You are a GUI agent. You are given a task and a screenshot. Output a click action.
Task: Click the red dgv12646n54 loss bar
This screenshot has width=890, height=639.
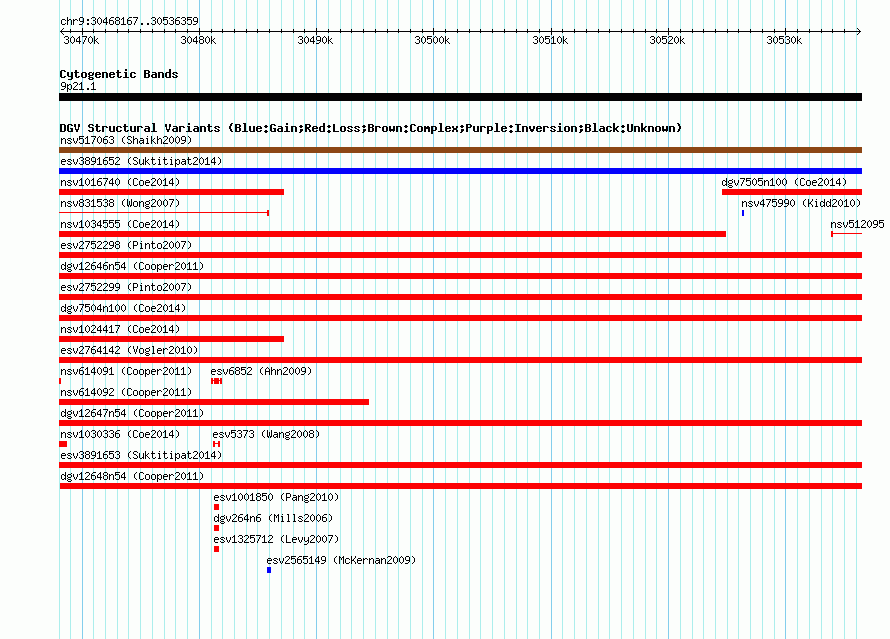coord(460,276)
